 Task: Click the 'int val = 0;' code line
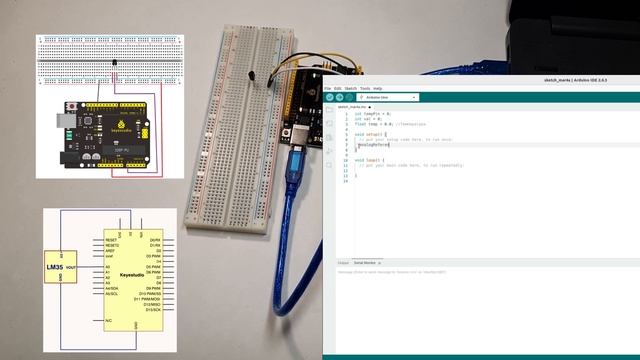(368, 119)
